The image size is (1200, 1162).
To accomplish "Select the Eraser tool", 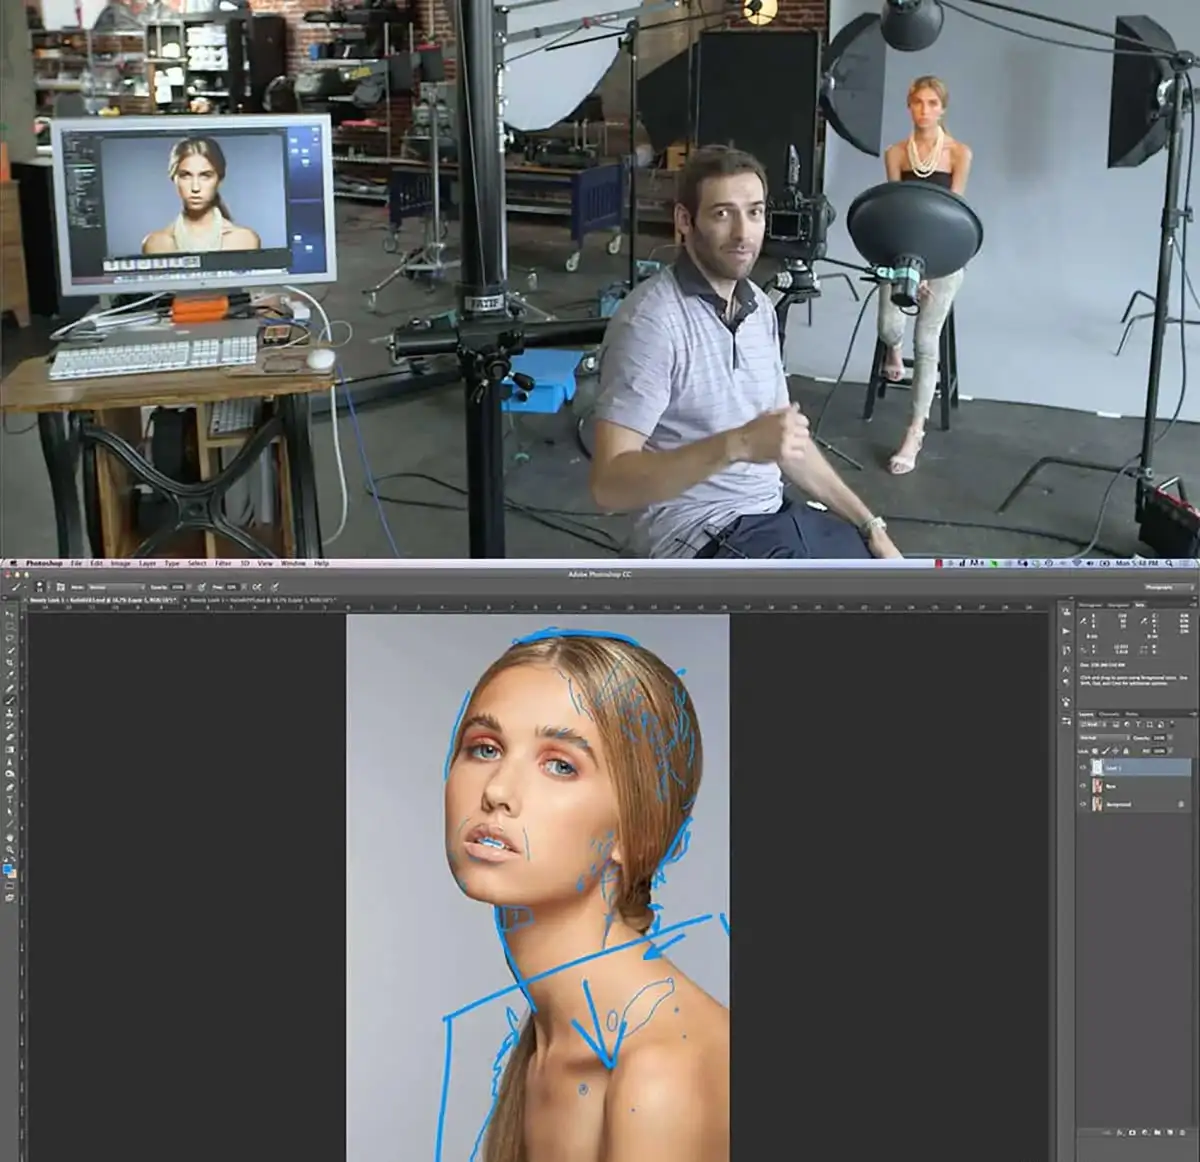I will tap(11, 737).
